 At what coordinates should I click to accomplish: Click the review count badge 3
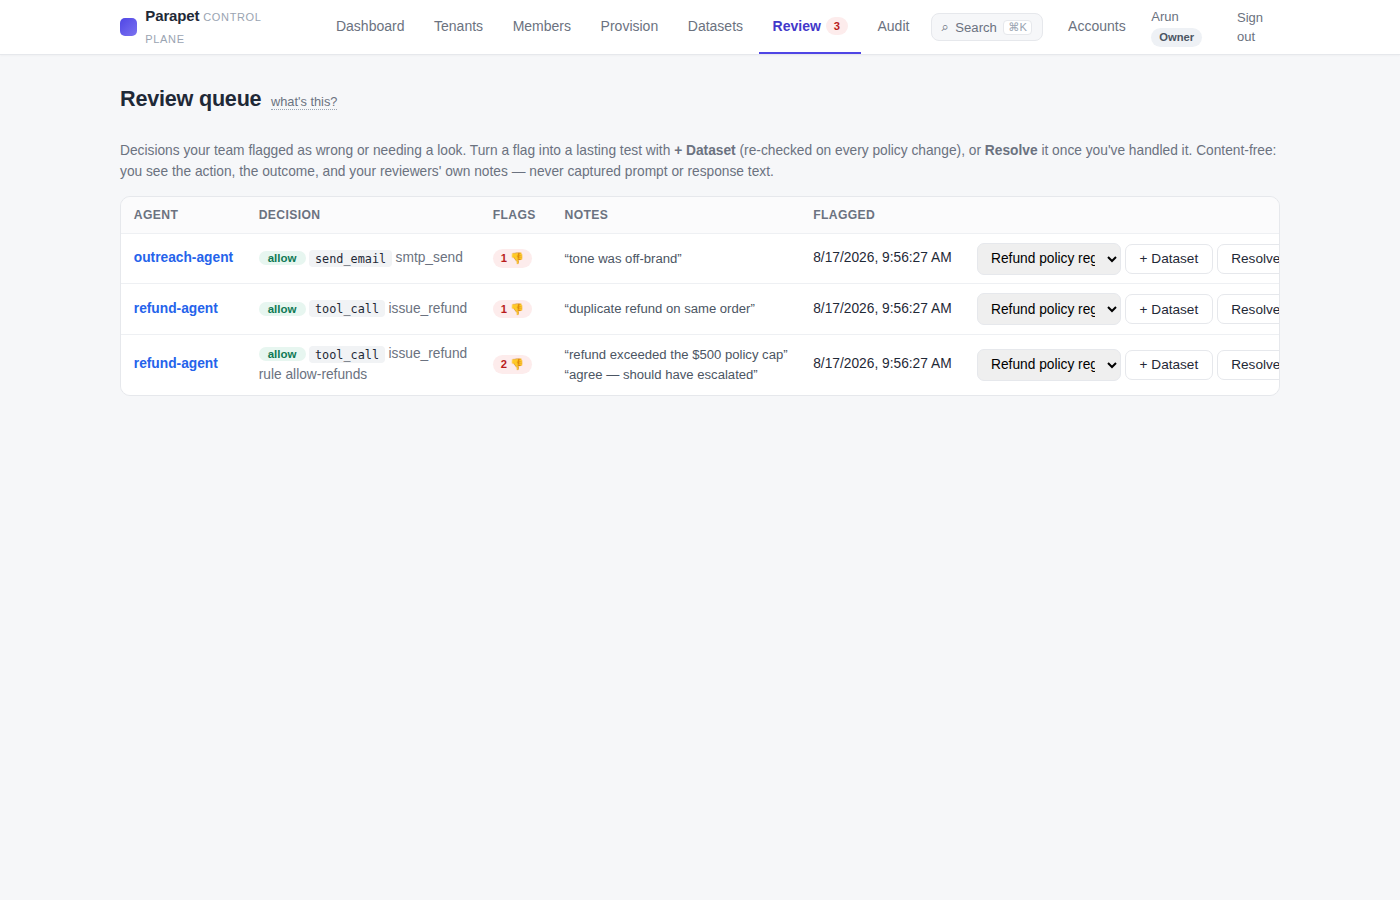pos(837,26)
